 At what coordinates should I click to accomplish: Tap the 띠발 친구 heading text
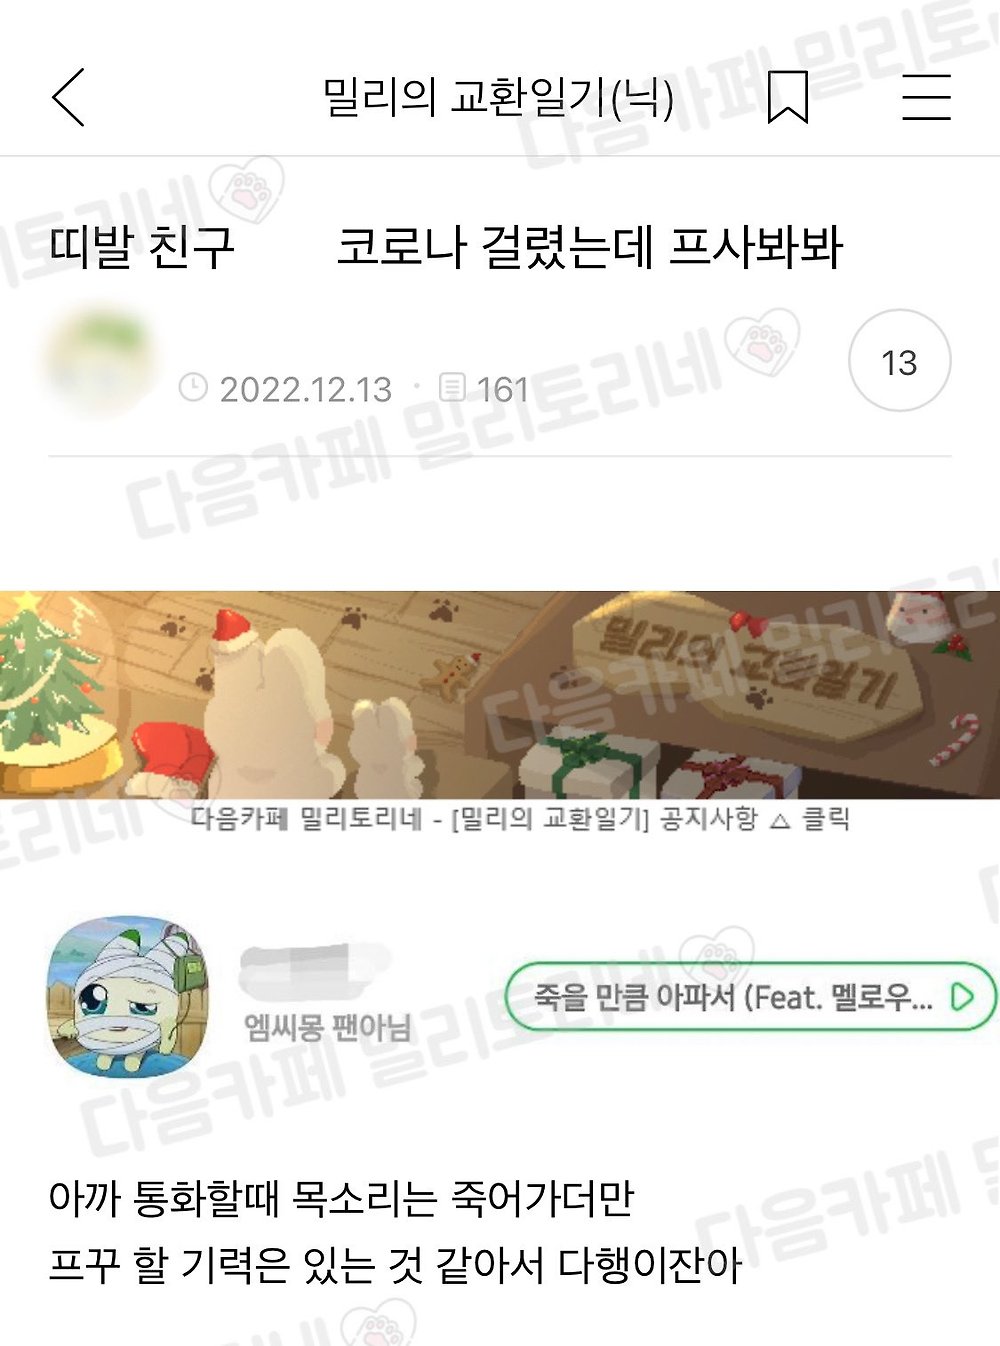click(x=142, y=246)
